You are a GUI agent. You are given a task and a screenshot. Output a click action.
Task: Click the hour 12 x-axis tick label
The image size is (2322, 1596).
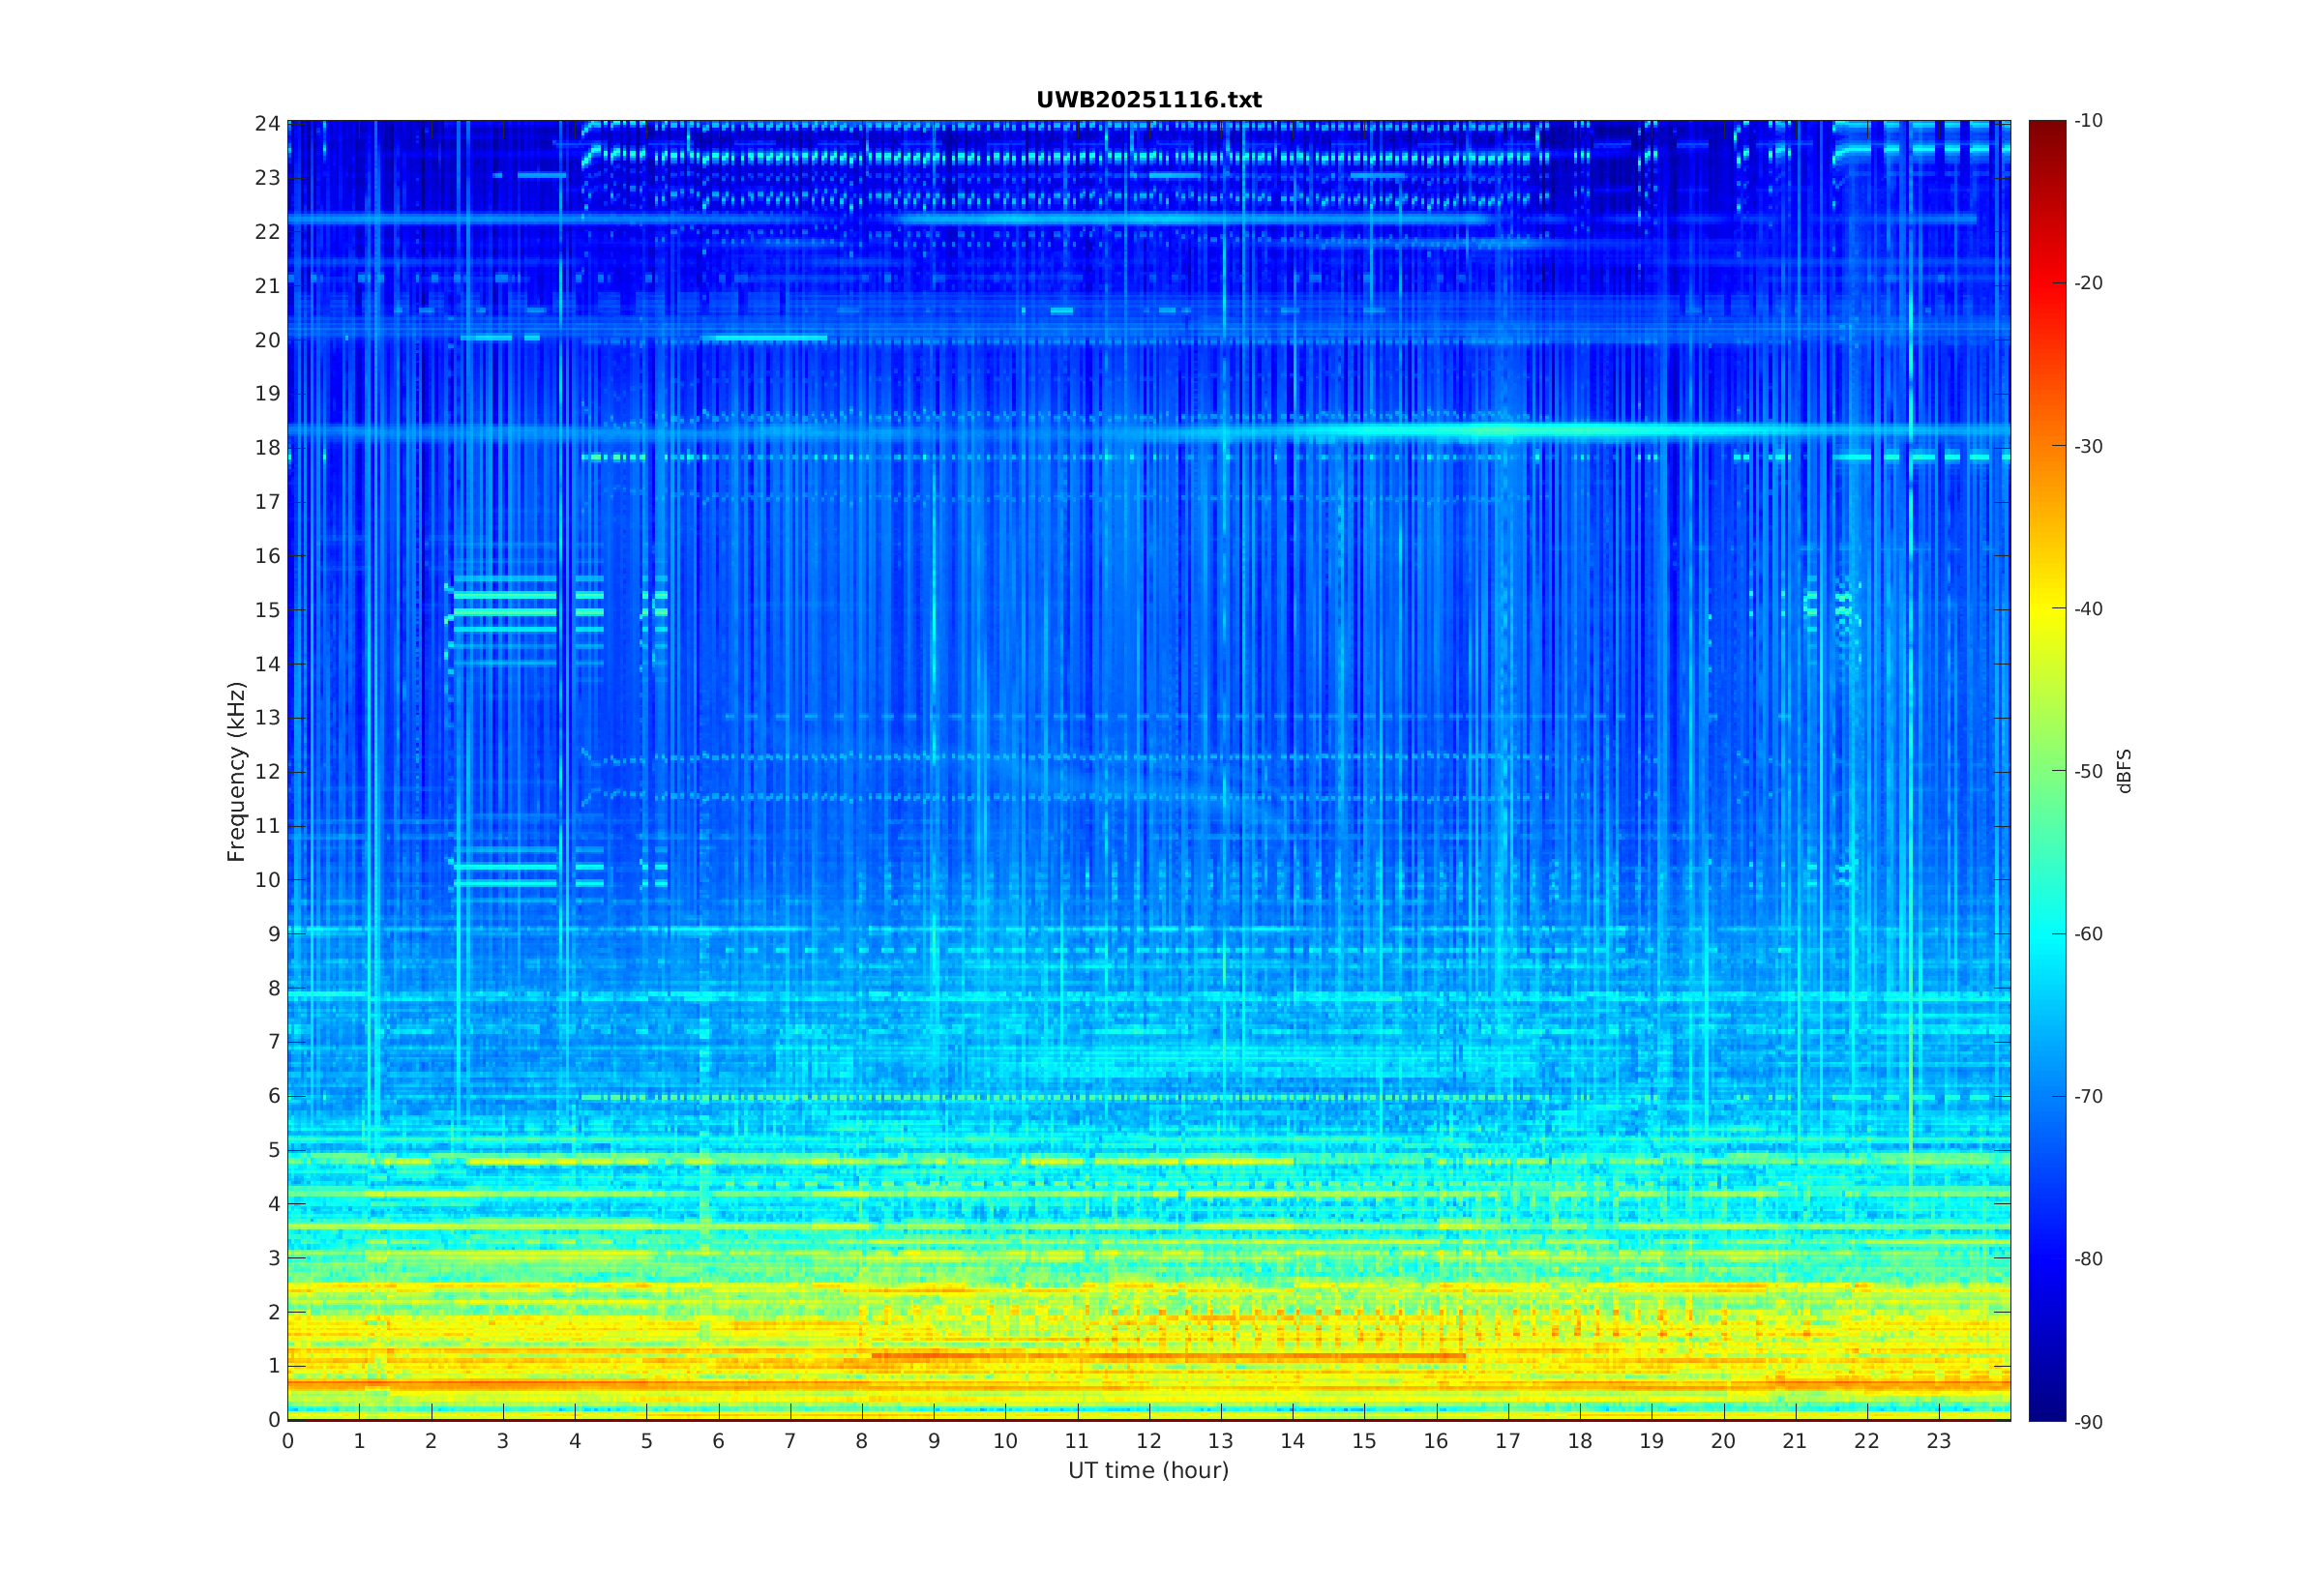(1149, 1441)
